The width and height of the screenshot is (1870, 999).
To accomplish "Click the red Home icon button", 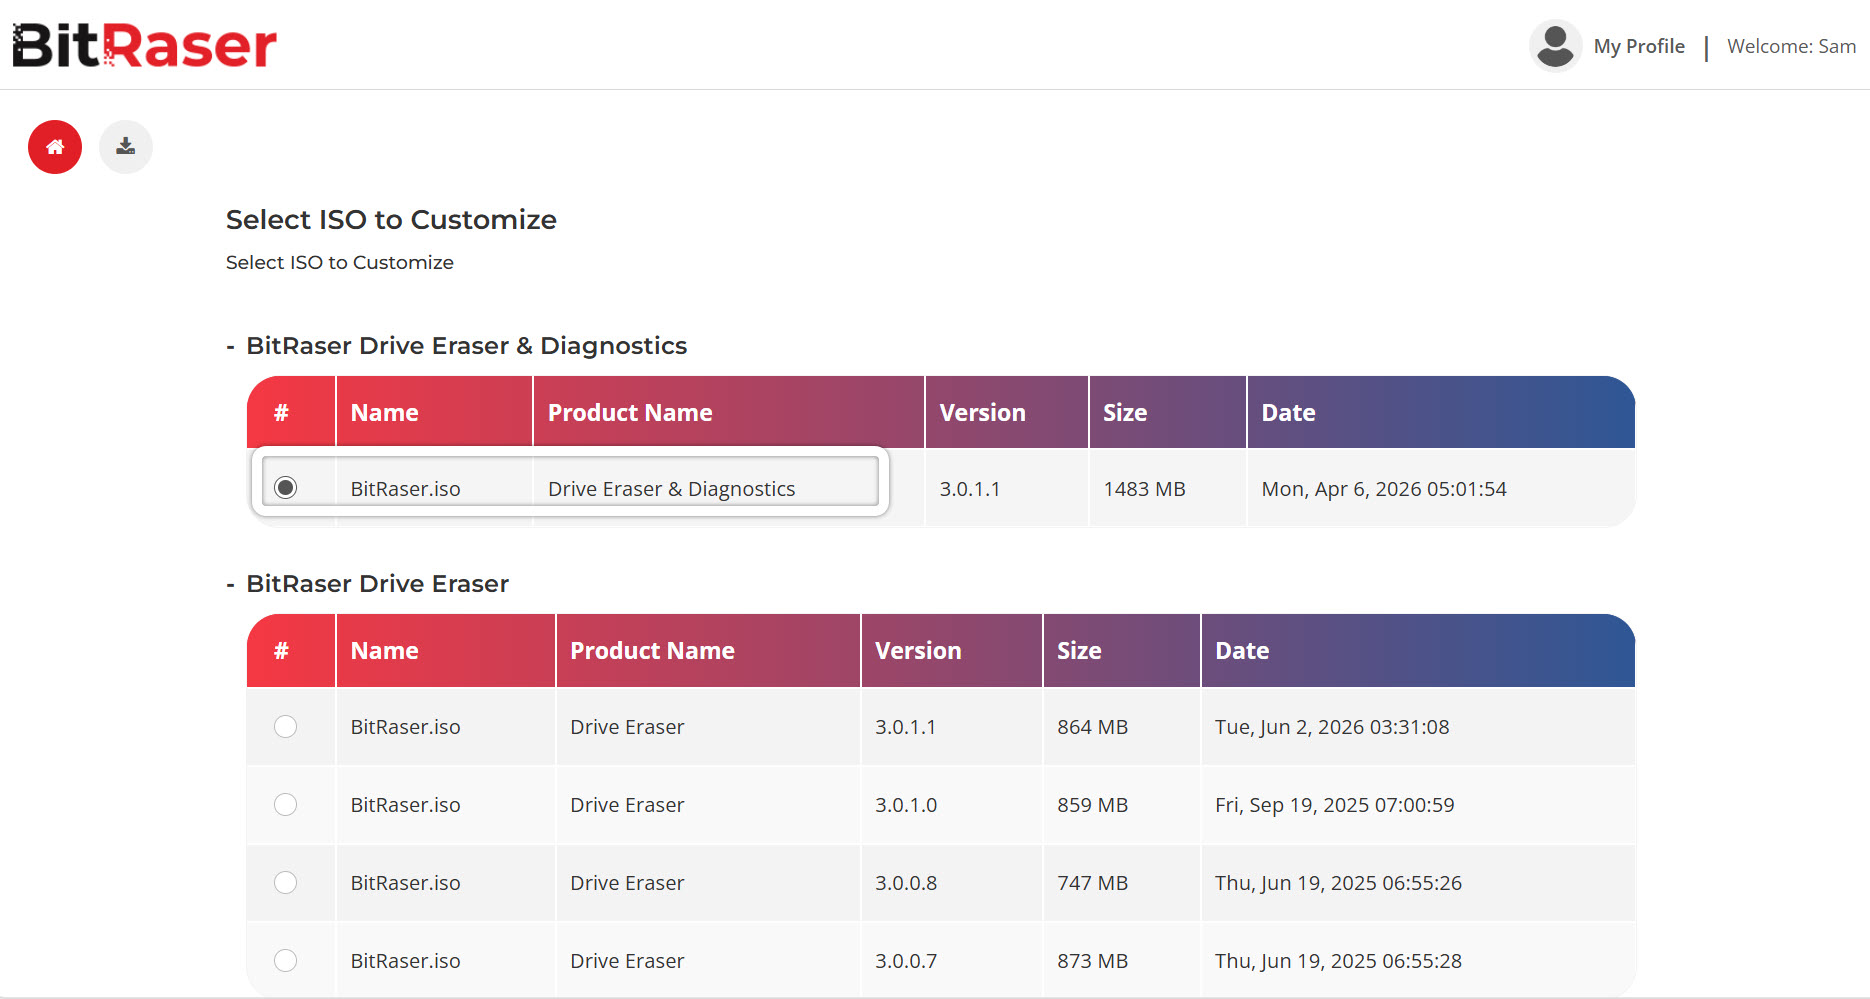I will tap(55, 147).
